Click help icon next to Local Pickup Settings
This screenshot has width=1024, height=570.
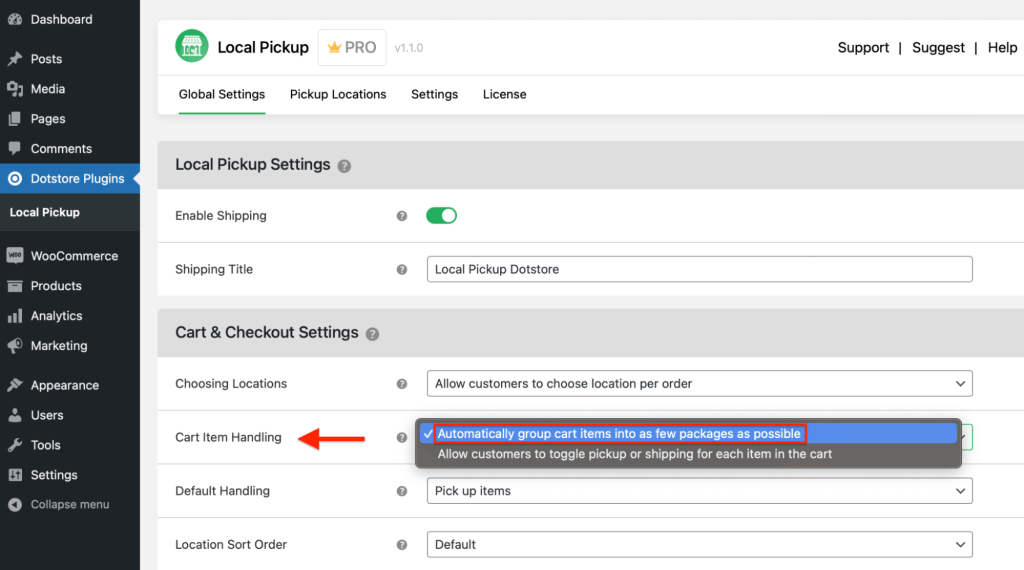click(344, 166)
